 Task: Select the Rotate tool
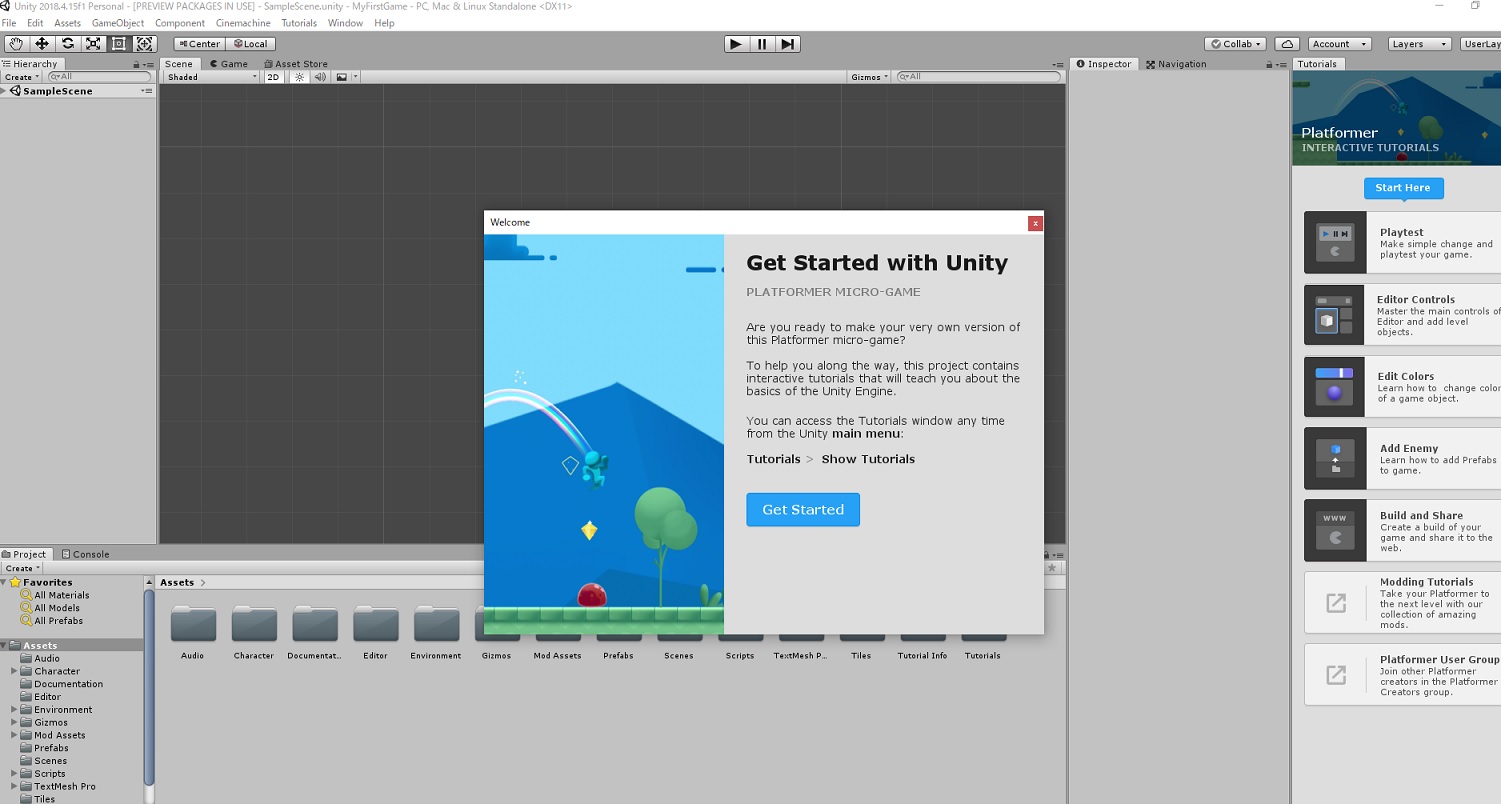tap(67, 43)
